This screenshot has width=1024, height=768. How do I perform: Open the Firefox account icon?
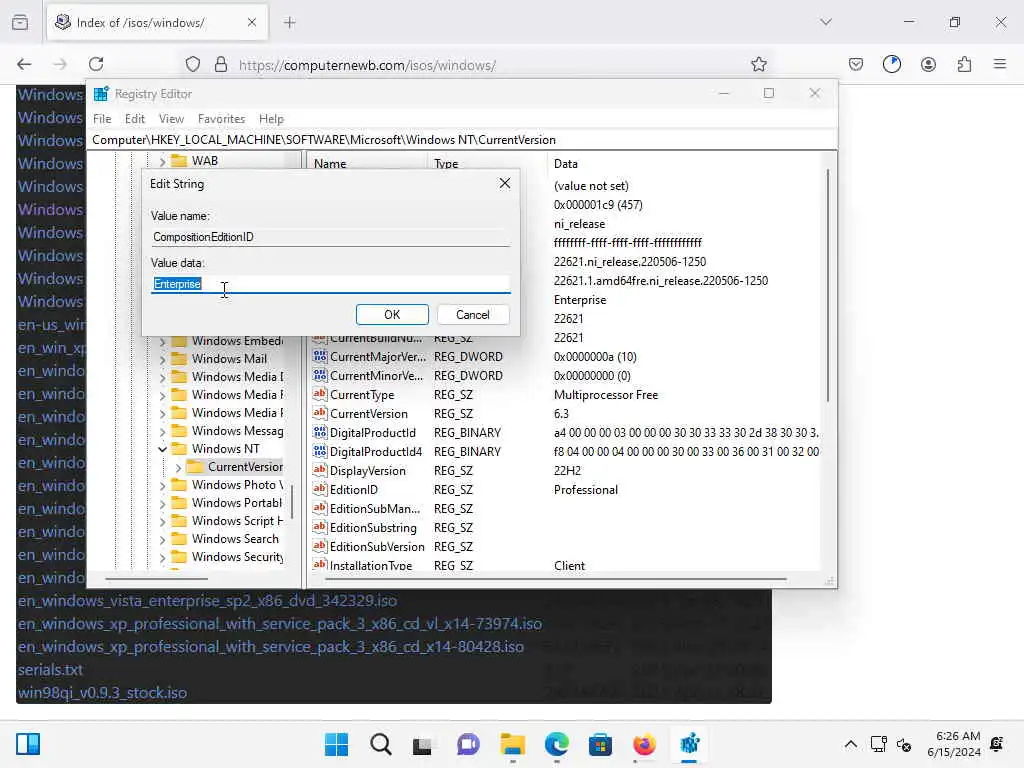tap(928, 64)
